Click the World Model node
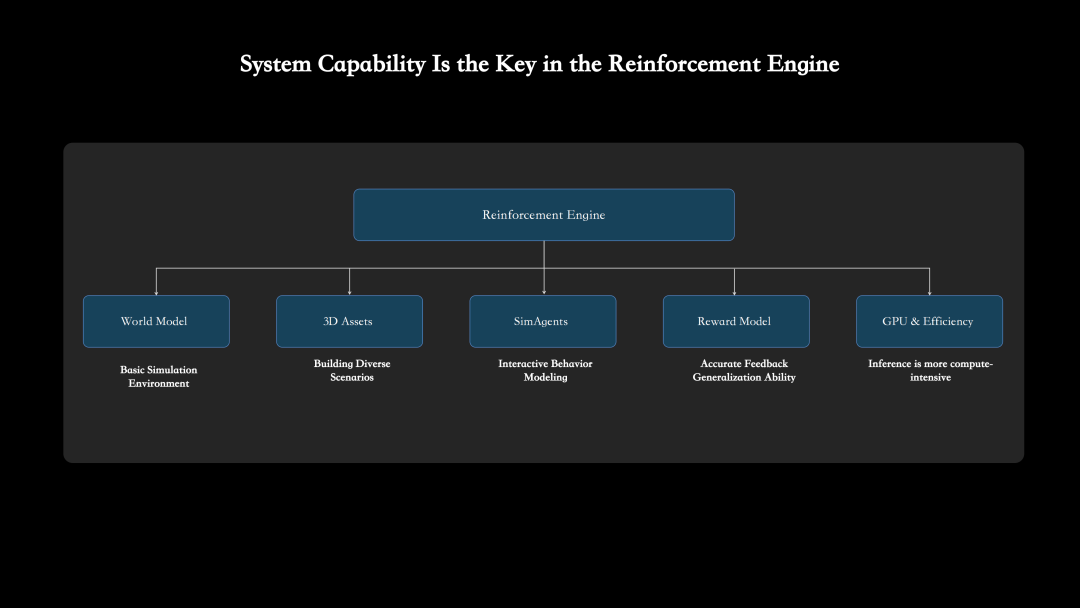The width and height of the screenshot is (1080, 608). (x=156, y=322)
